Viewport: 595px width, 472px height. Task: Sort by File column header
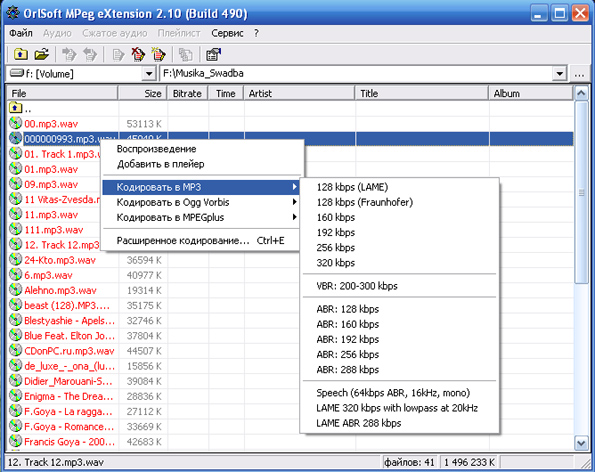(x=63, y=93)
